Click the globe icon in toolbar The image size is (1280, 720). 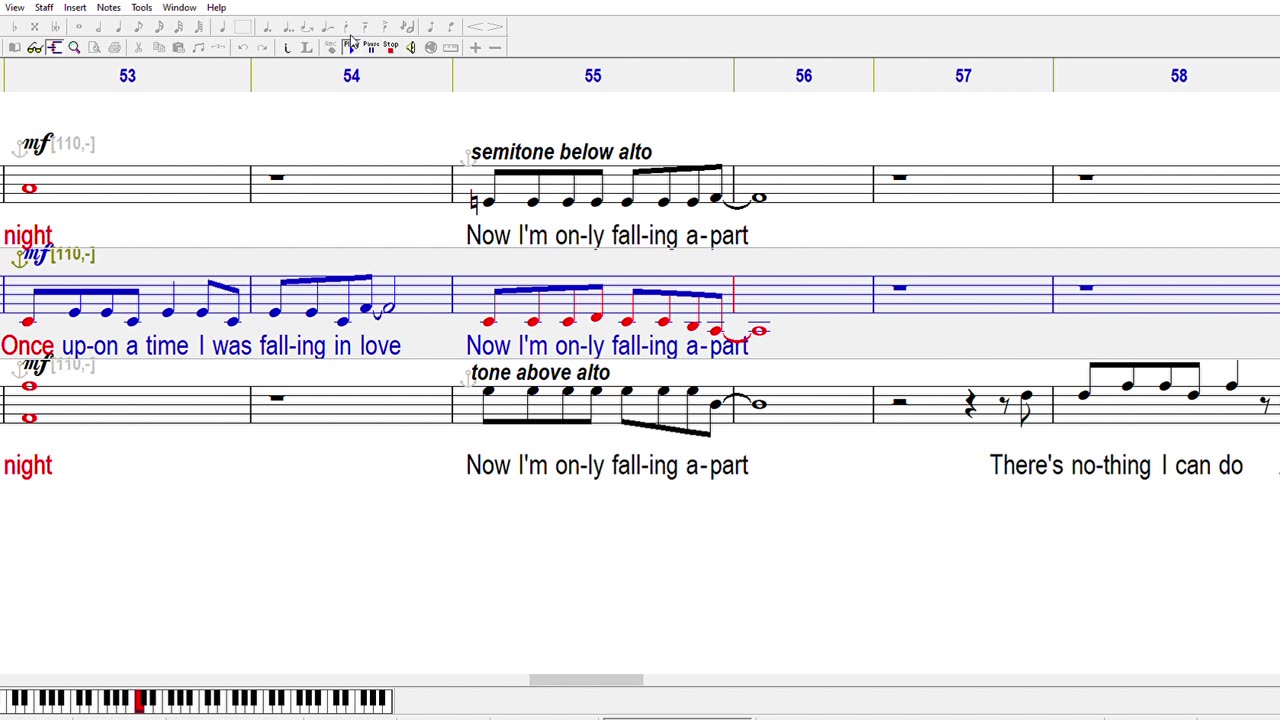click(431, 47)
